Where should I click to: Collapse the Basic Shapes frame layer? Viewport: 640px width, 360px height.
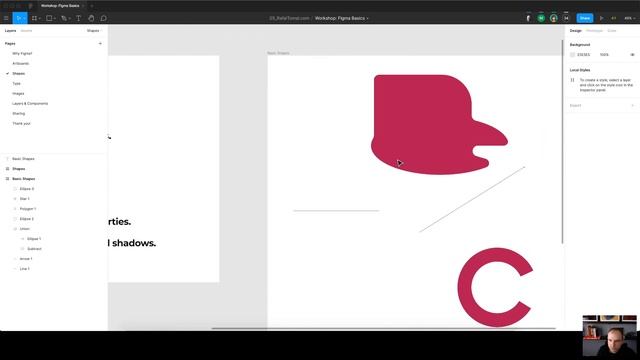click(7, 179)
